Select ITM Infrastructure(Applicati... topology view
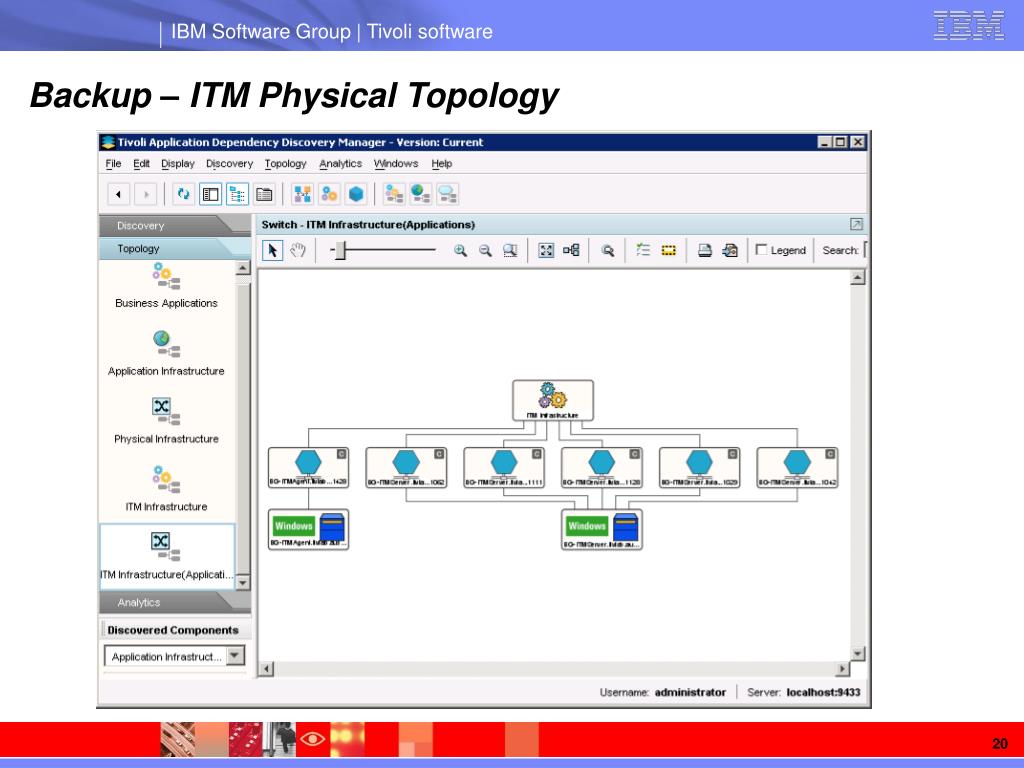 point(167,557)
